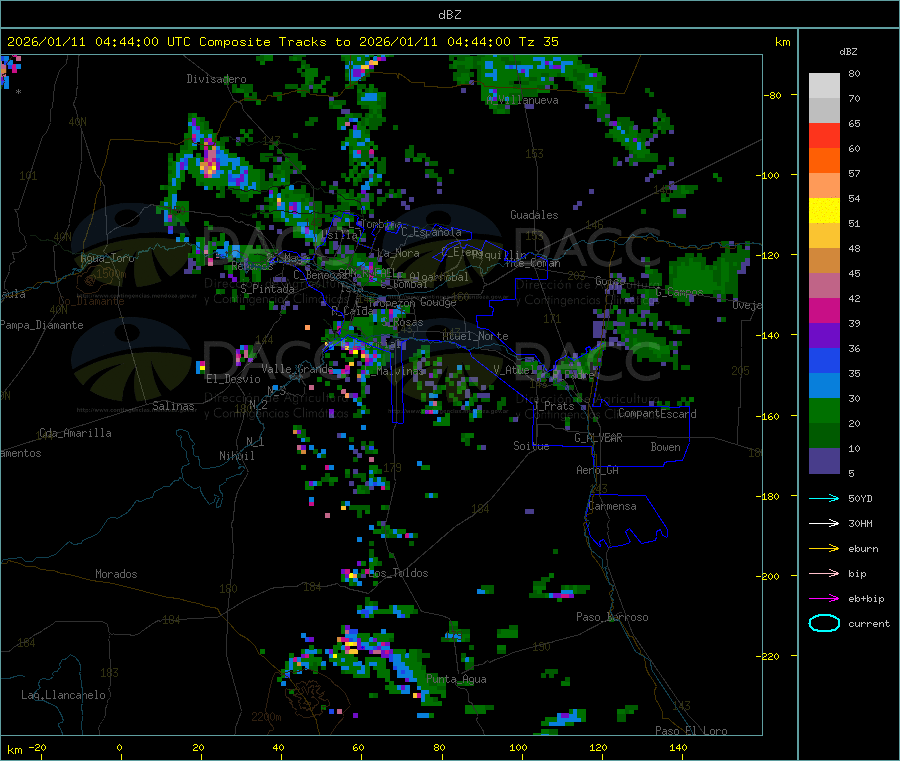Image resolution: width=900 pixels, height=761 pixels.
Task: Click the 100 km bottom axis label
Action: [518, 747]
